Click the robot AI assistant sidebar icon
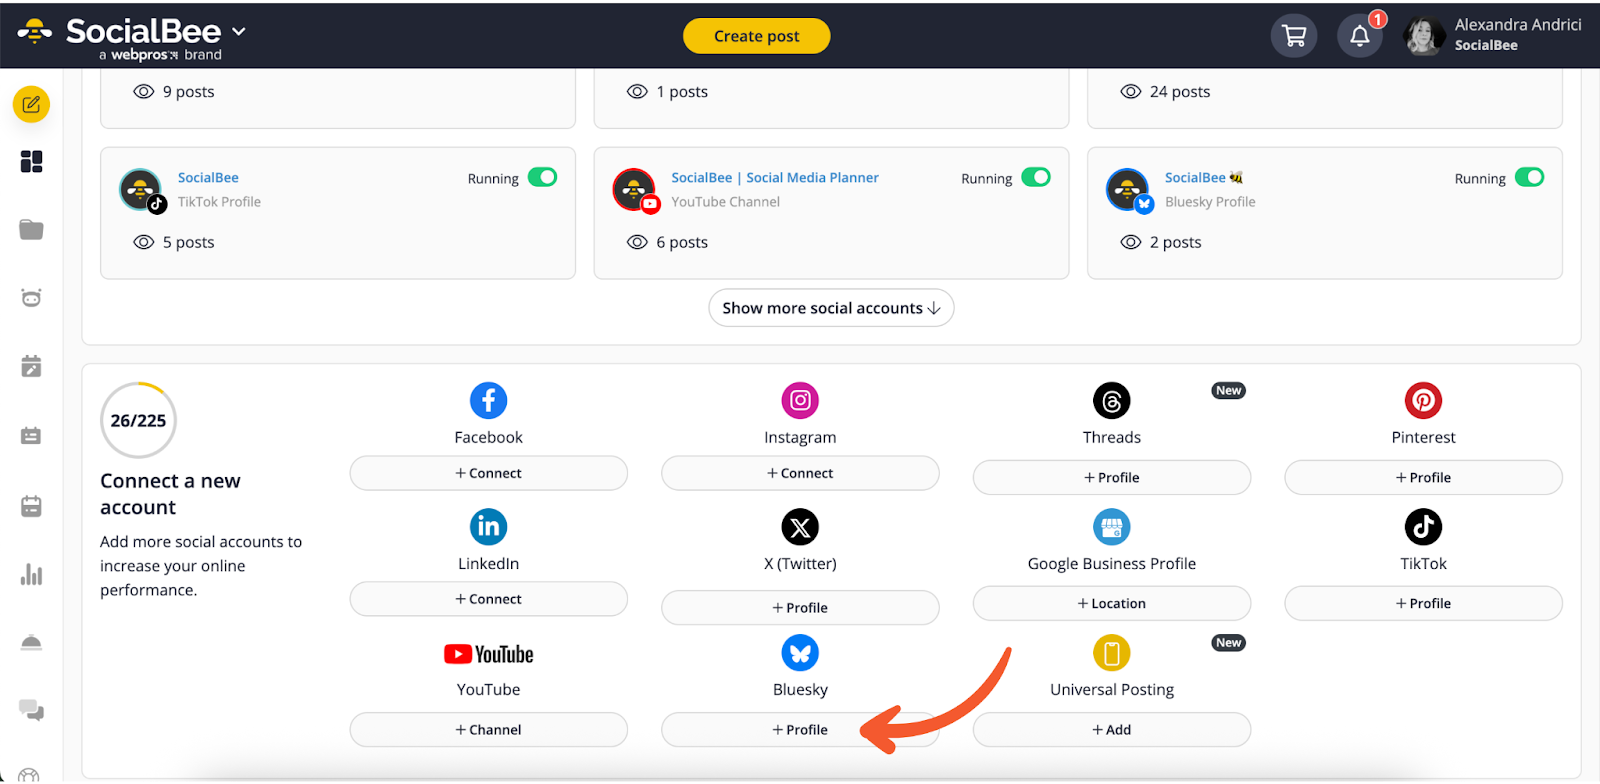 coord(32,298)
